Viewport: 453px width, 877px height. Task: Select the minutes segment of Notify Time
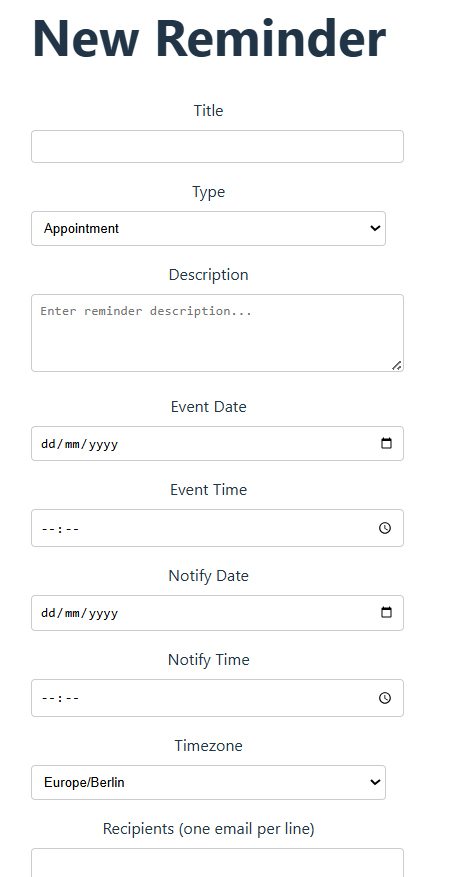73,699
